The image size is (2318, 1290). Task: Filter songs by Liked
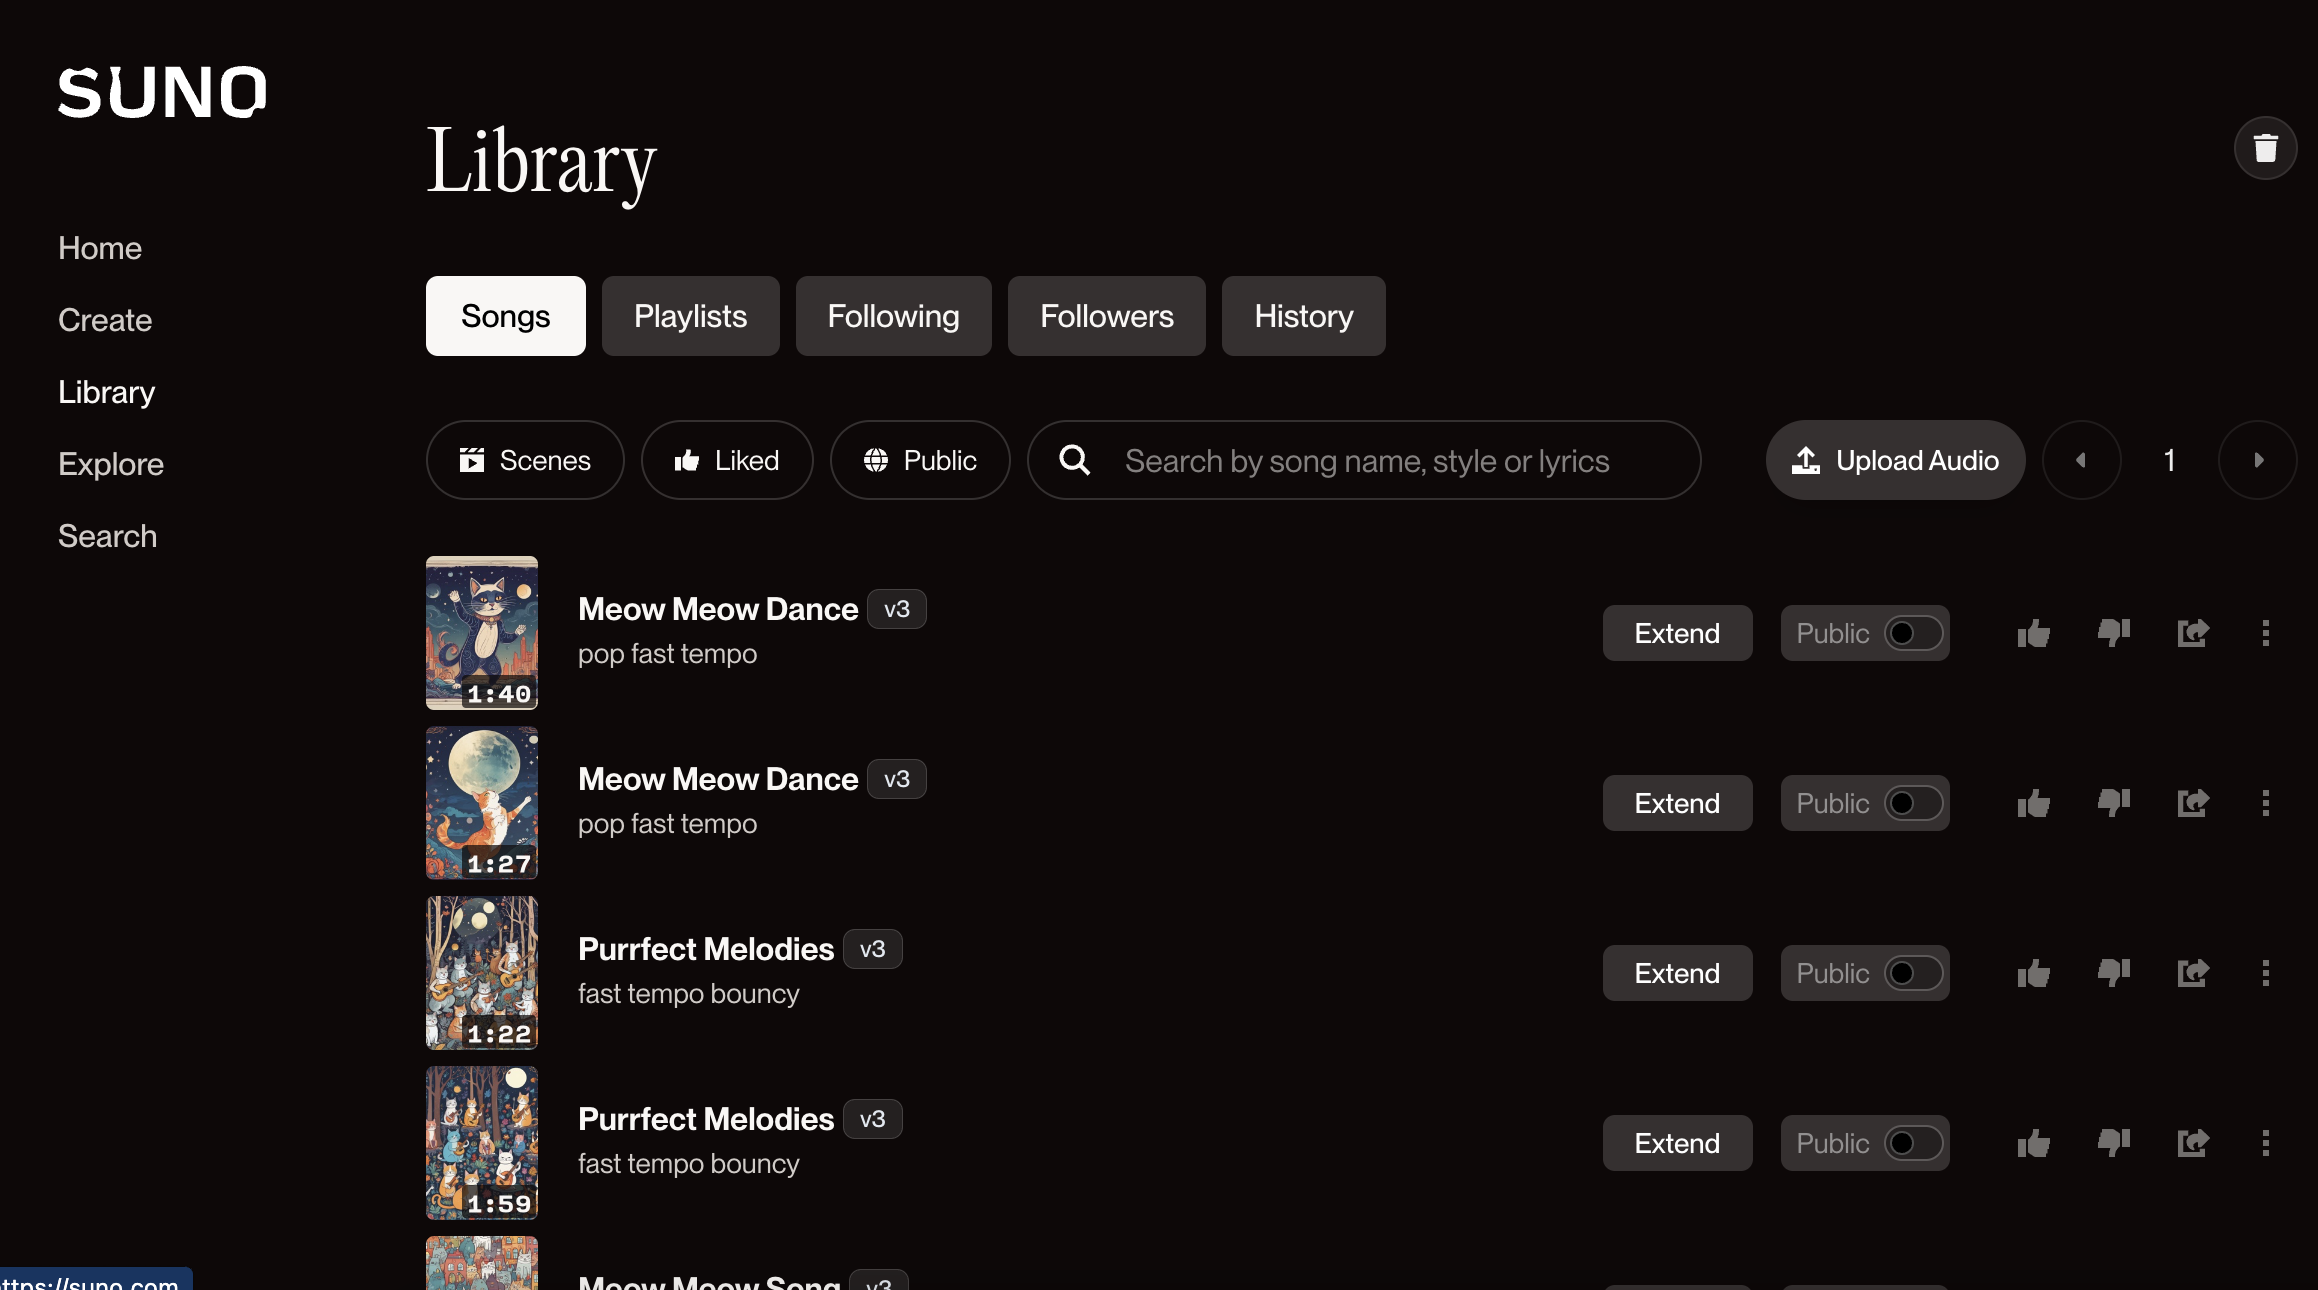pos(727,460)
